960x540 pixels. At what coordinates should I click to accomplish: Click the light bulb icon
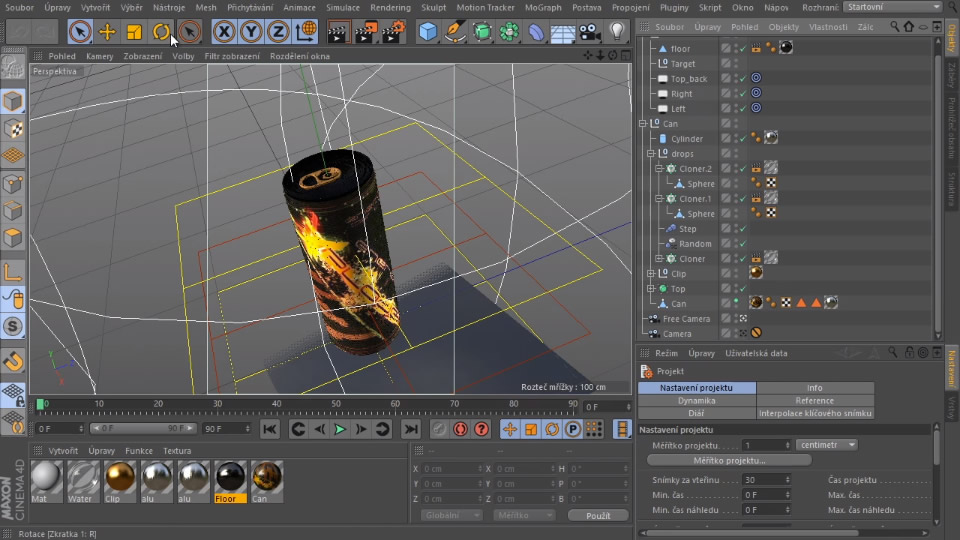pyautogui.click(x=617, y=32)
